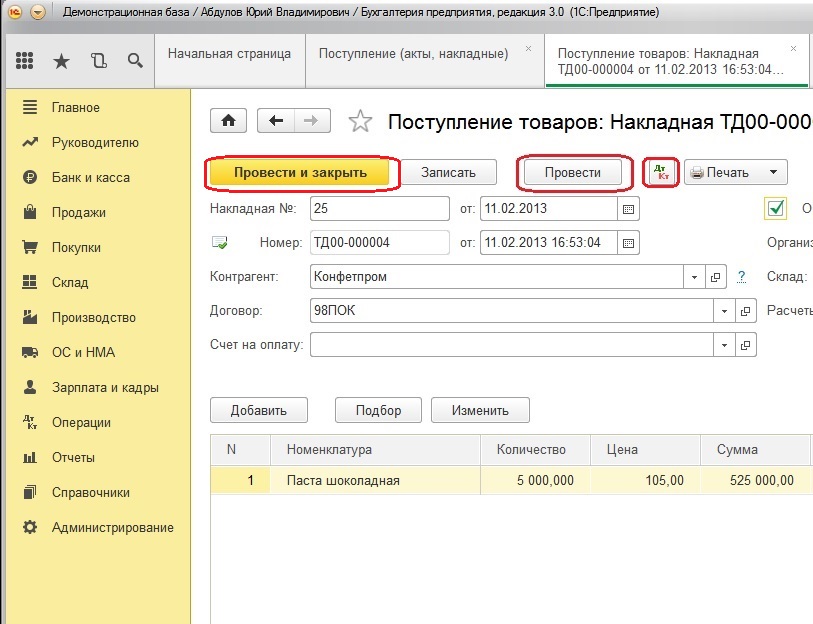
Task: Click date-time field 11.02.2013 16:53:04
Action: coord(549,243)
